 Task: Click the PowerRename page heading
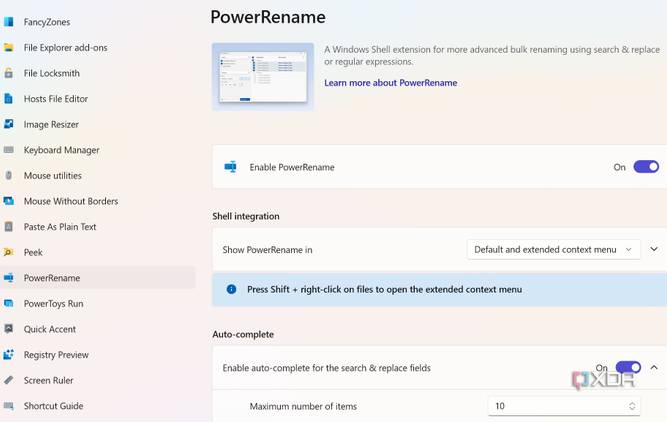click(268, 17)
